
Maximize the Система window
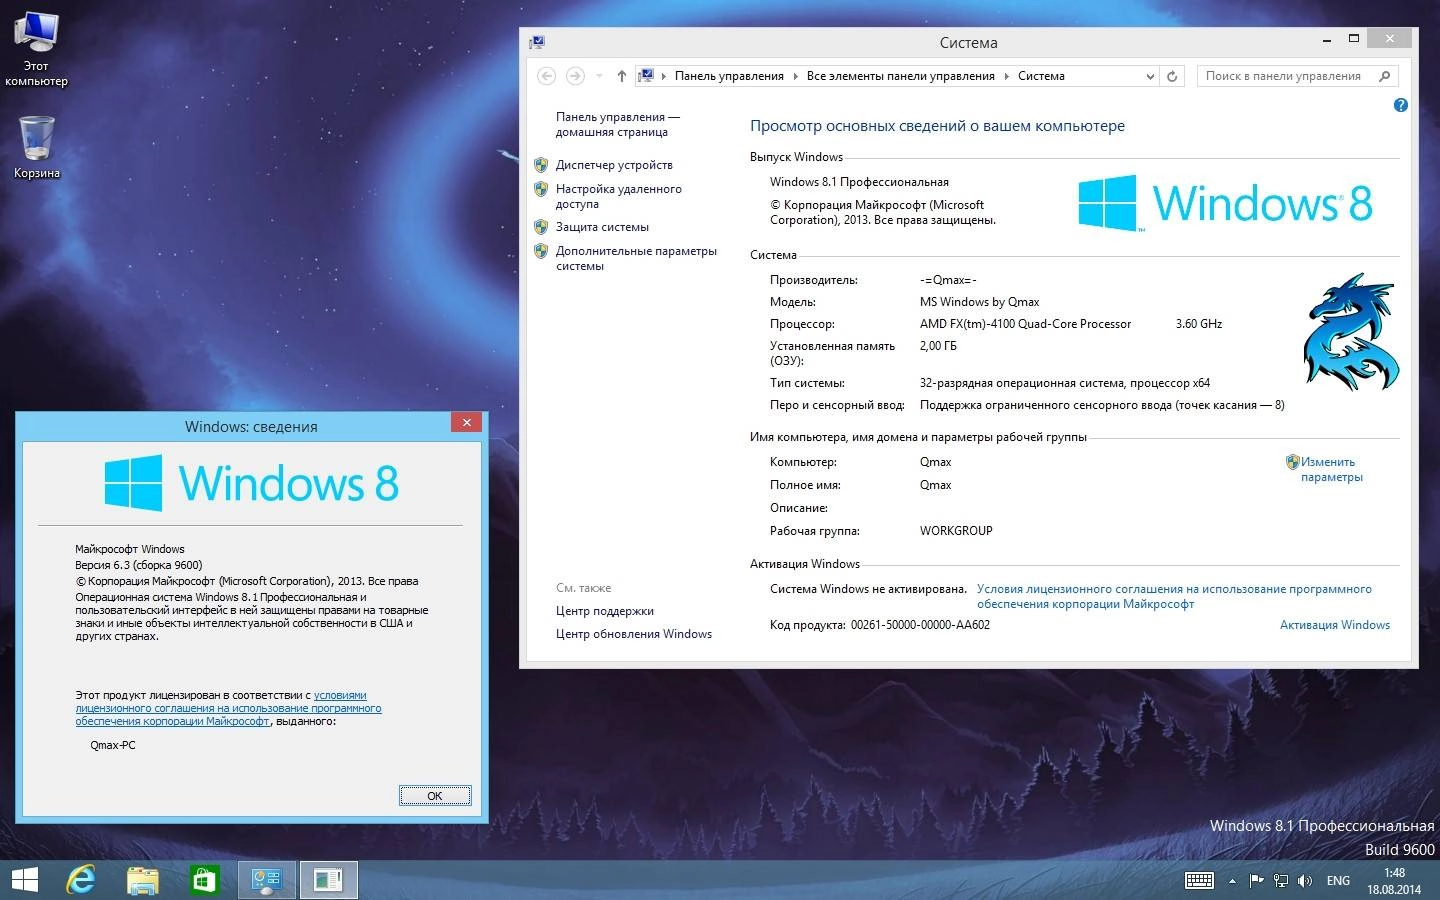1354,39
